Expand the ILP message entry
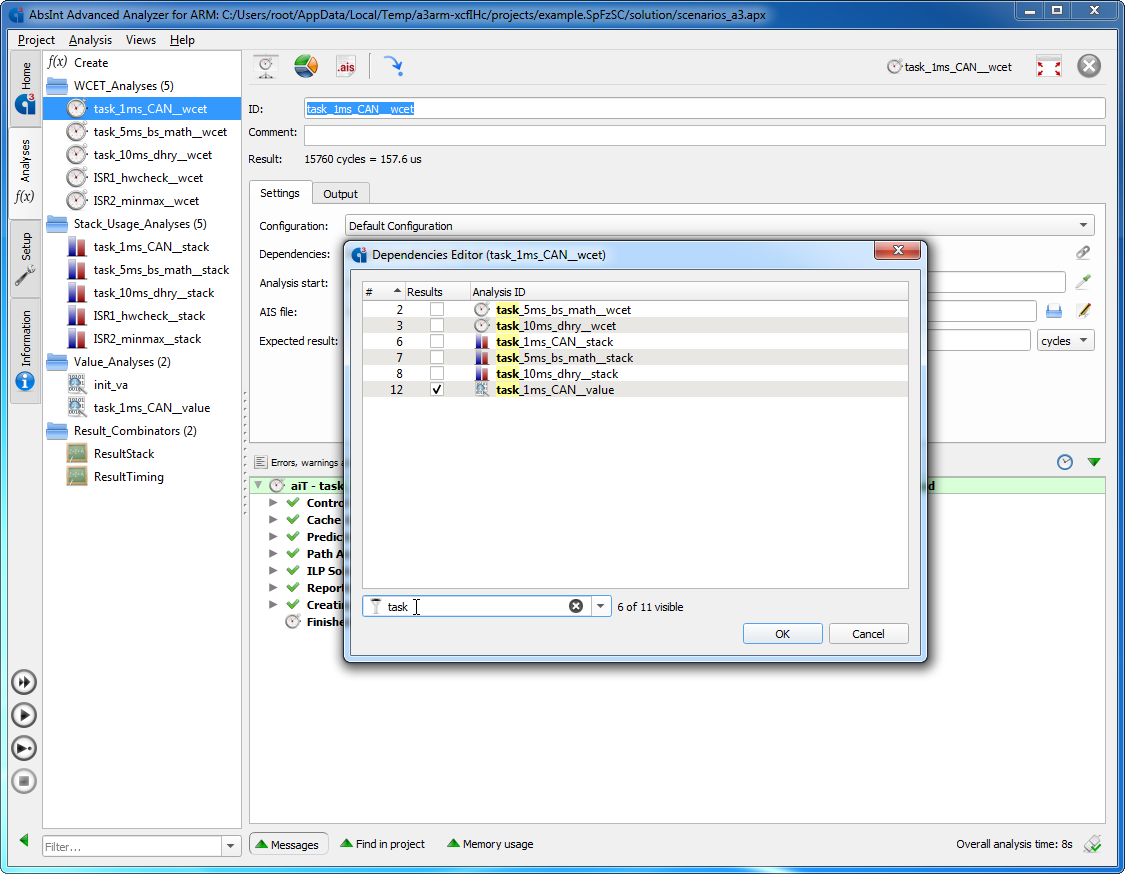 tap(273, 570)
